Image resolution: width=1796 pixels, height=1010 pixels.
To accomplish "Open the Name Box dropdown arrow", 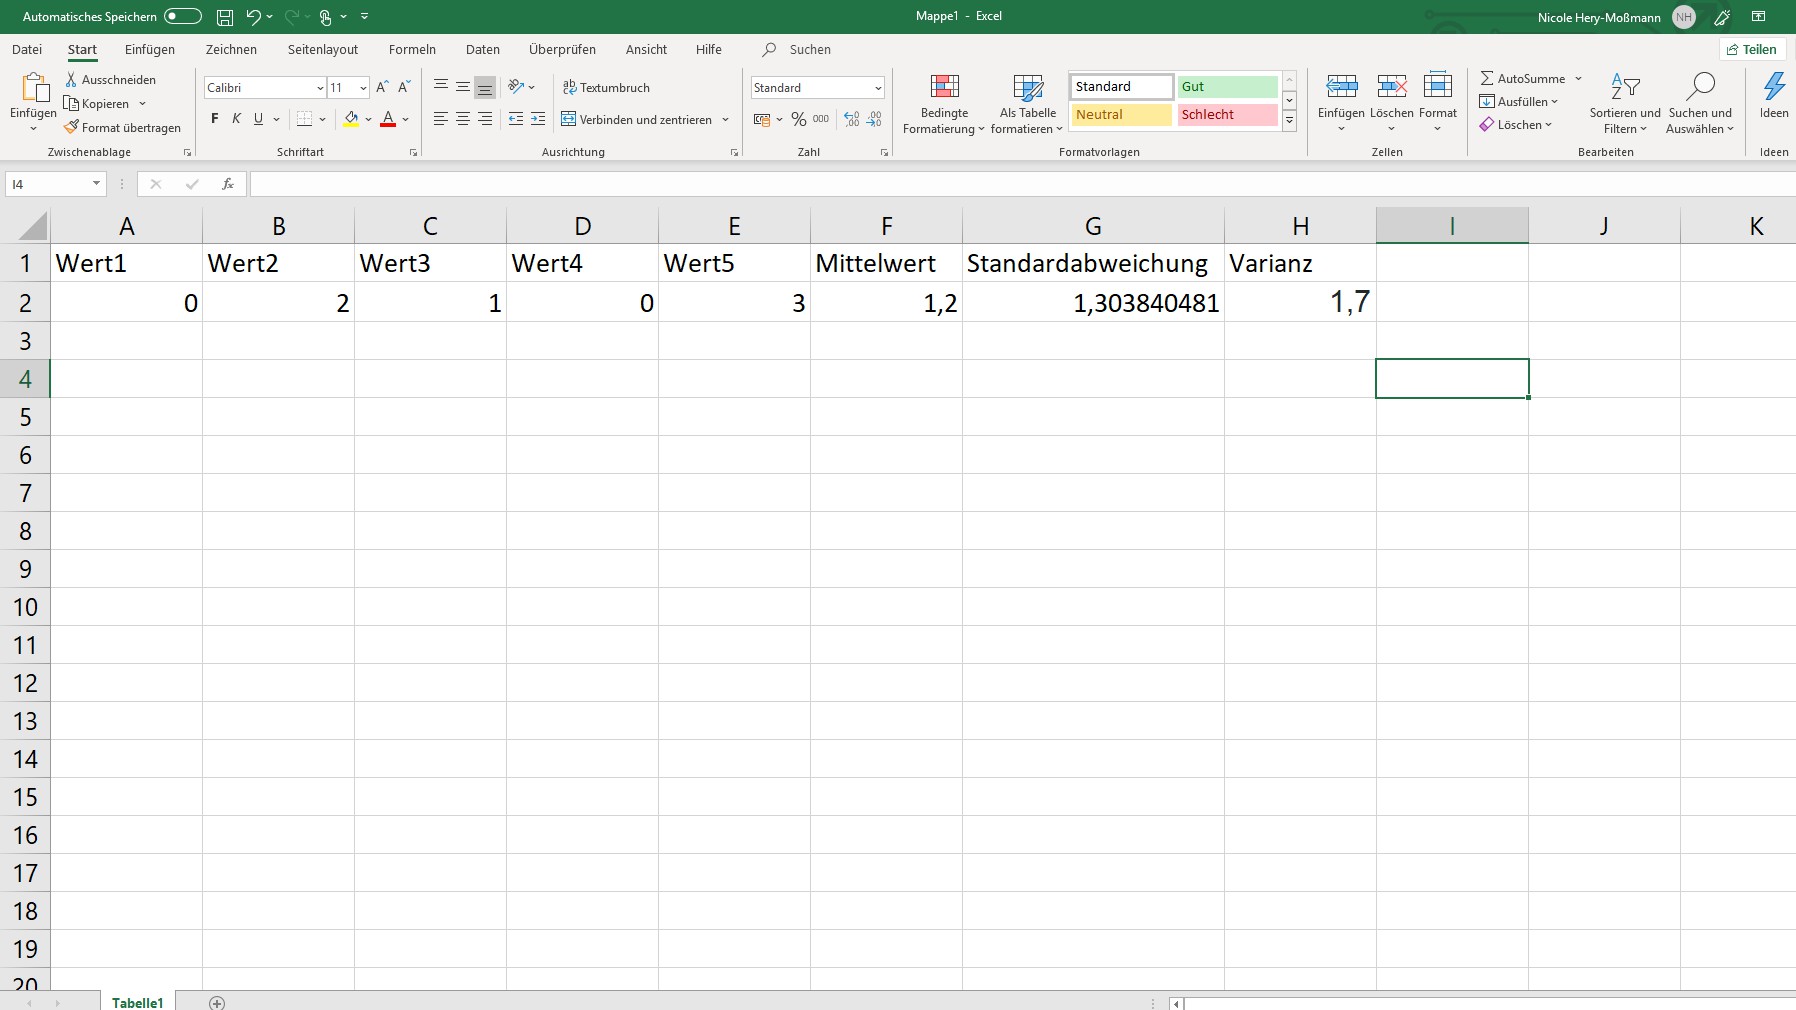I will click(96, 184).
